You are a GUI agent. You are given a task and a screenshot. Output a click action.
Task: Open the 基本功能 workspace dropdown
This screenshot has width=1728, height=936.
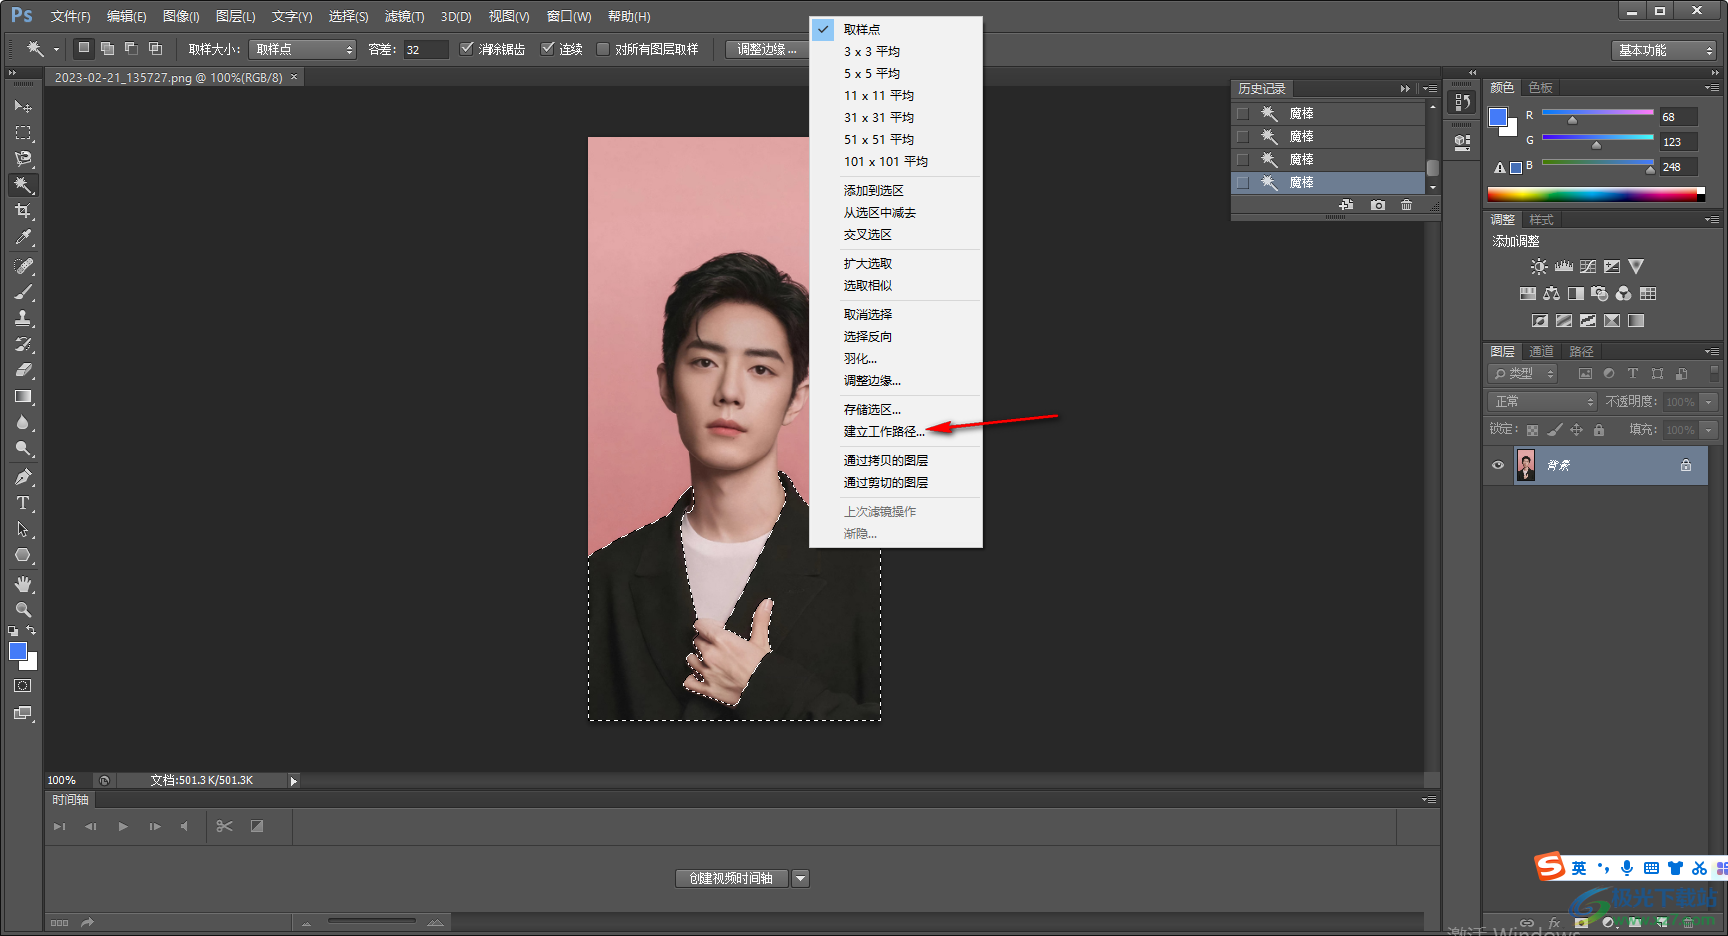click(1664, 50)
